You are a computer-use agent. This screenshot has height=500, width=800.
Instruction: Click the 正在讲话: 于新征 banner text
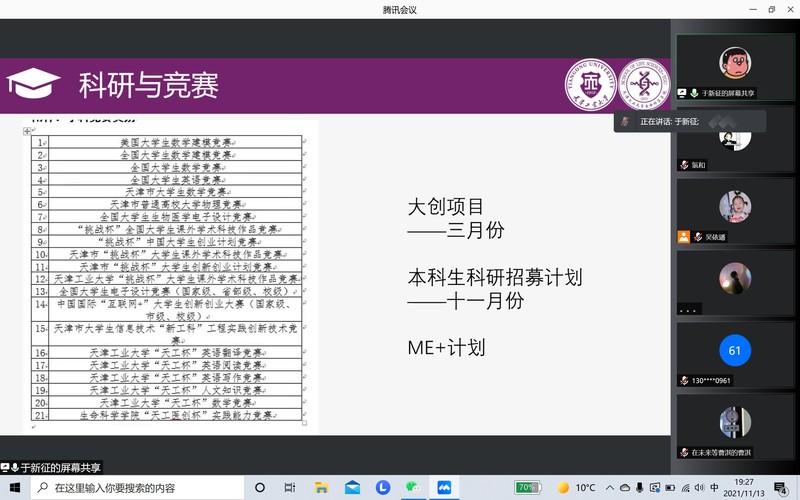click(669, 121)
